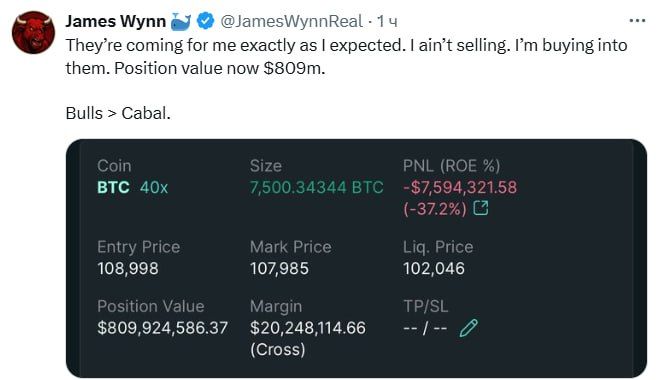
Task: Open the three-dot more options menu
Action: pyautogui.click(x=637, y=20)
